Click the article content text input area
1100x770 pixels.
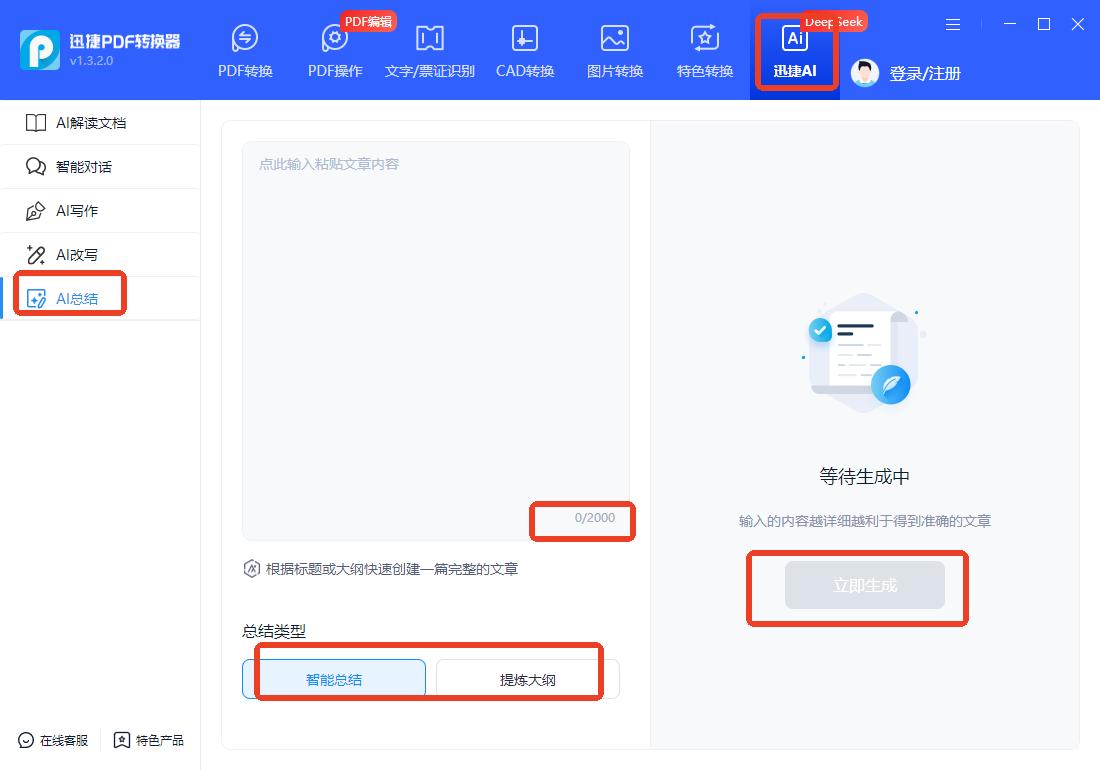[435, 330]
